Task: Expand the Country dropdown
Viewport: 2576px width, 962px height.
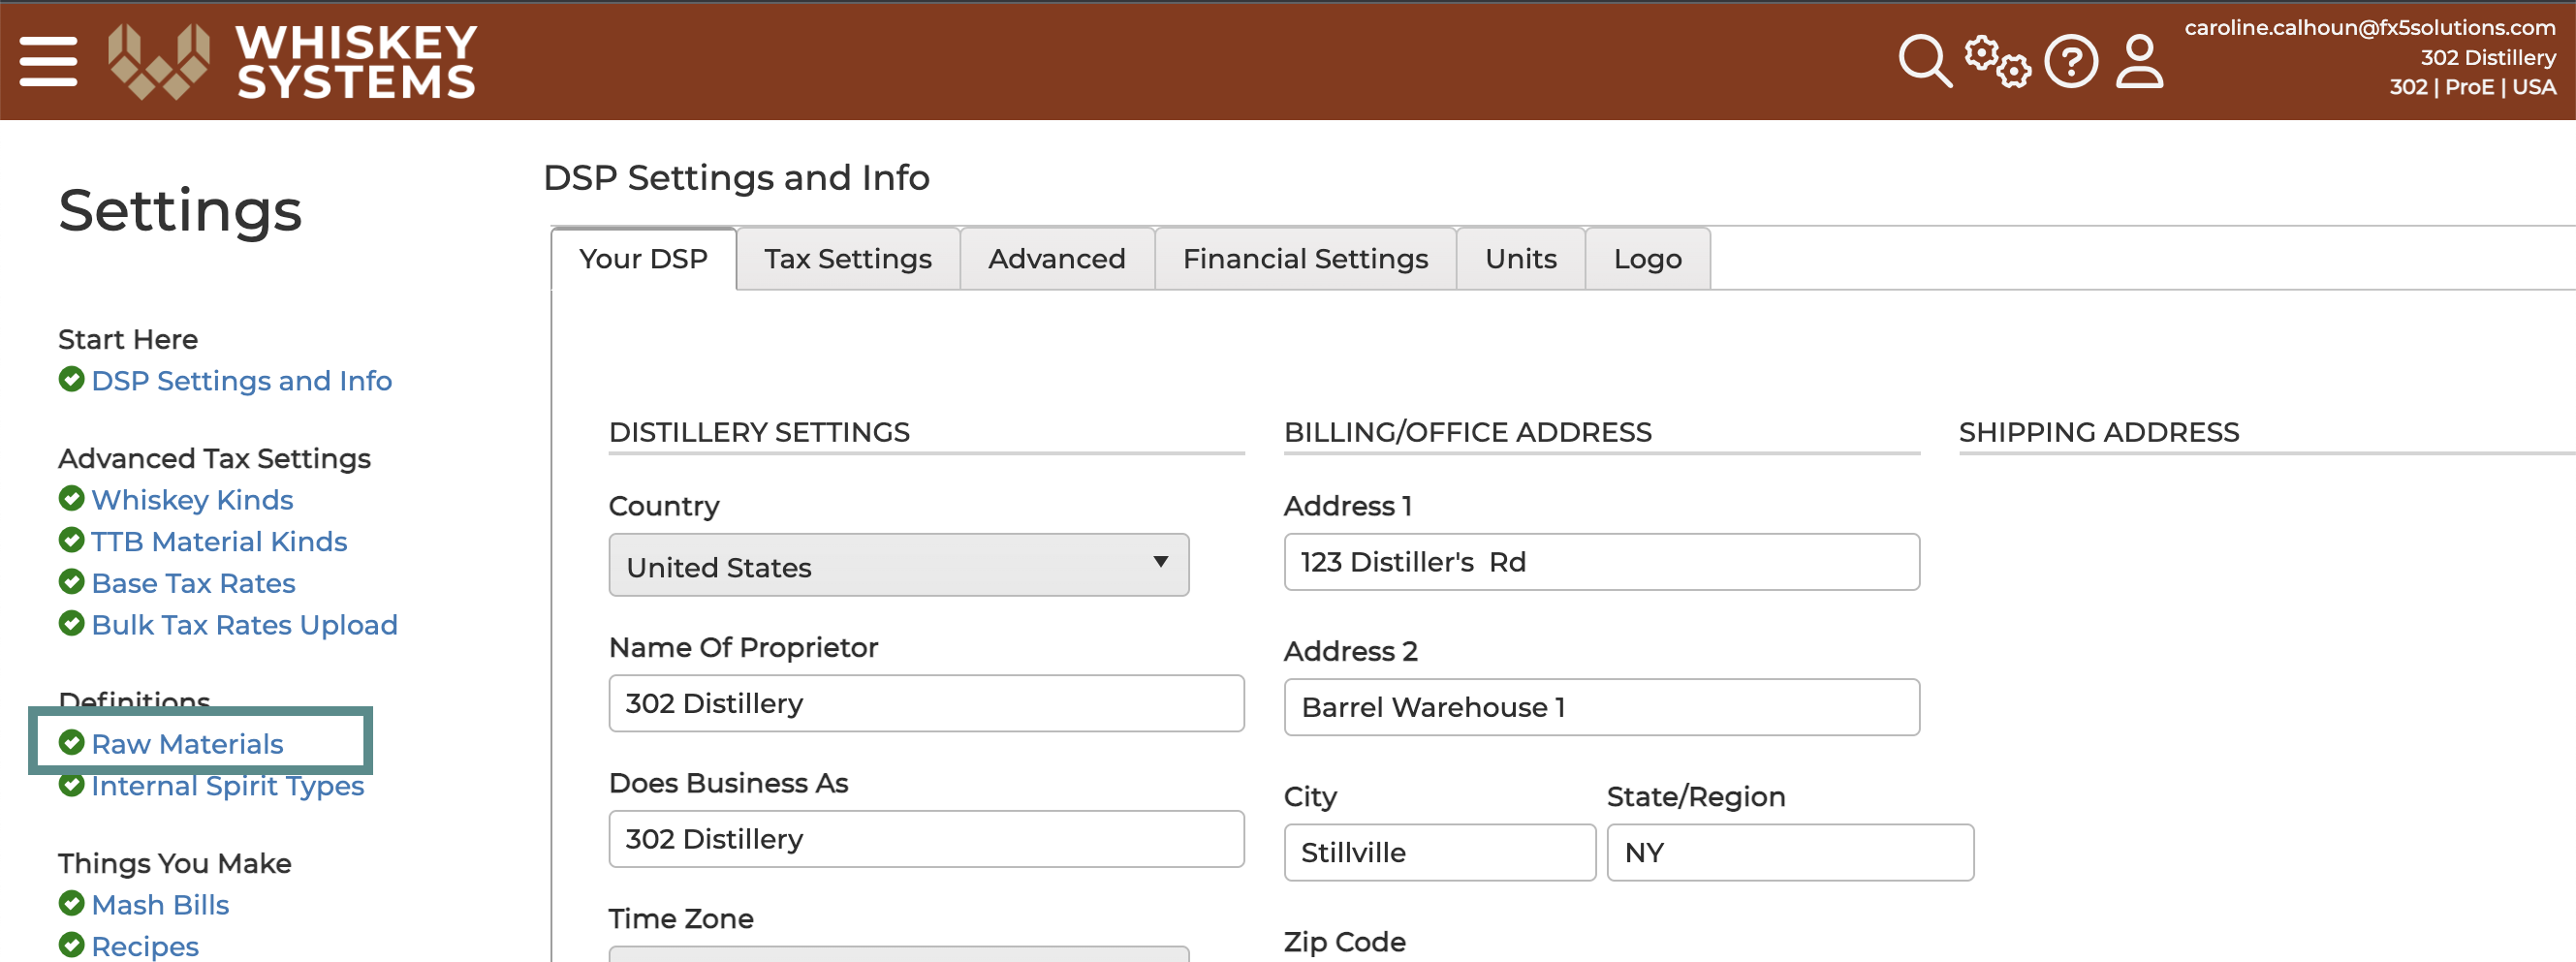Action: [x=898, y=565]
